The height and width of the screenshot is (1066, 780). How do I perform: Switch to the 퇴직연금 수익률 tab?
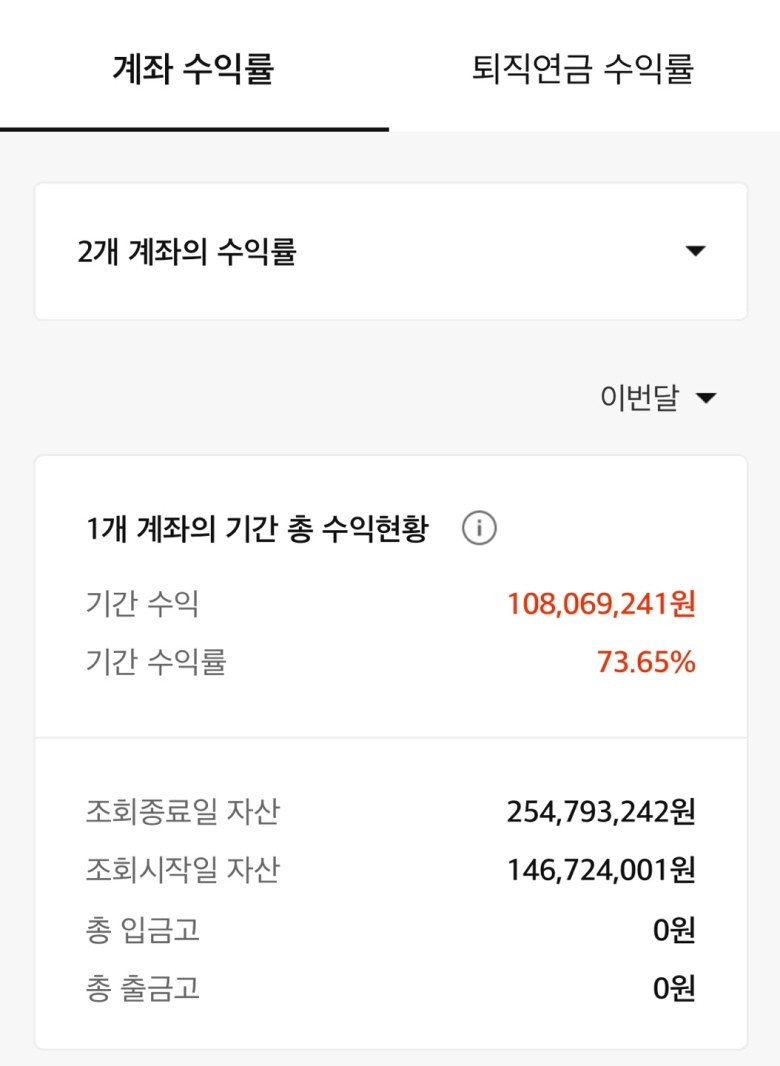[x=583, y=69]
